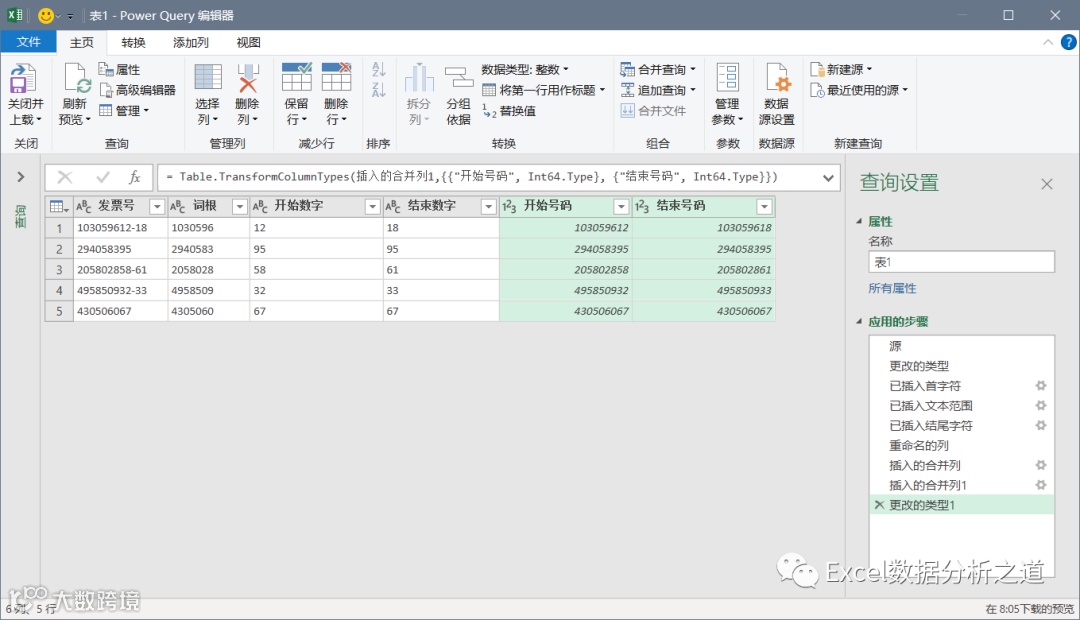This screenshot has height=620, width=1080.
Task: Select the 源 applied step
Action: point(962,346)
